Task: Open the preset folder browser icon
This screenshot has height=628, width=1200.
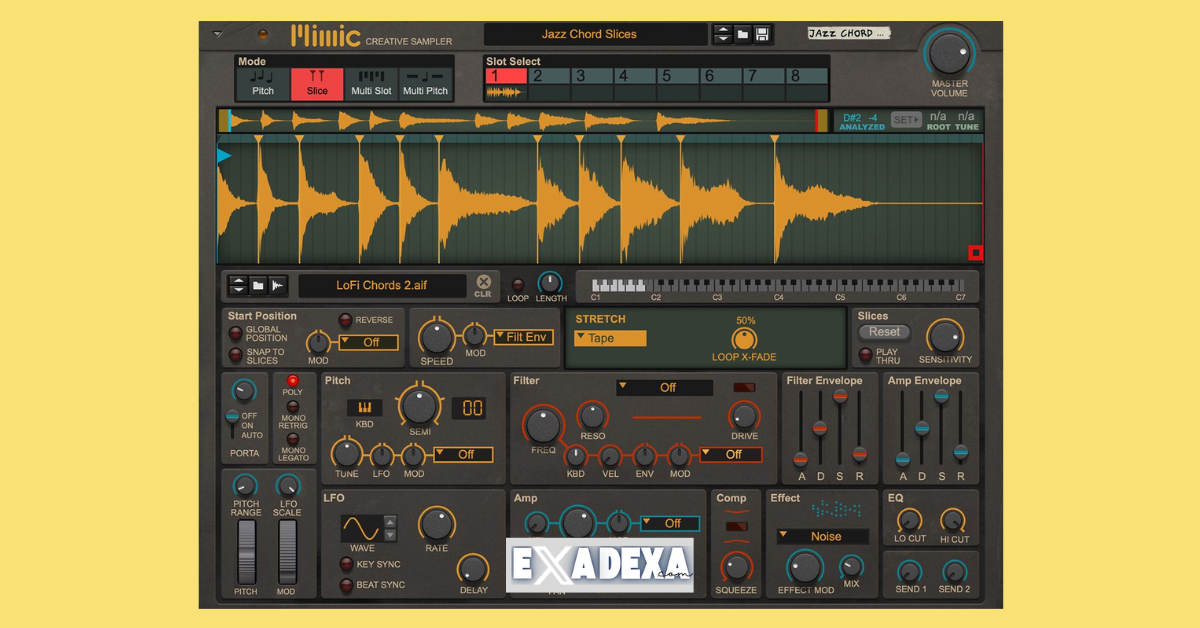Action: point(742,33)
